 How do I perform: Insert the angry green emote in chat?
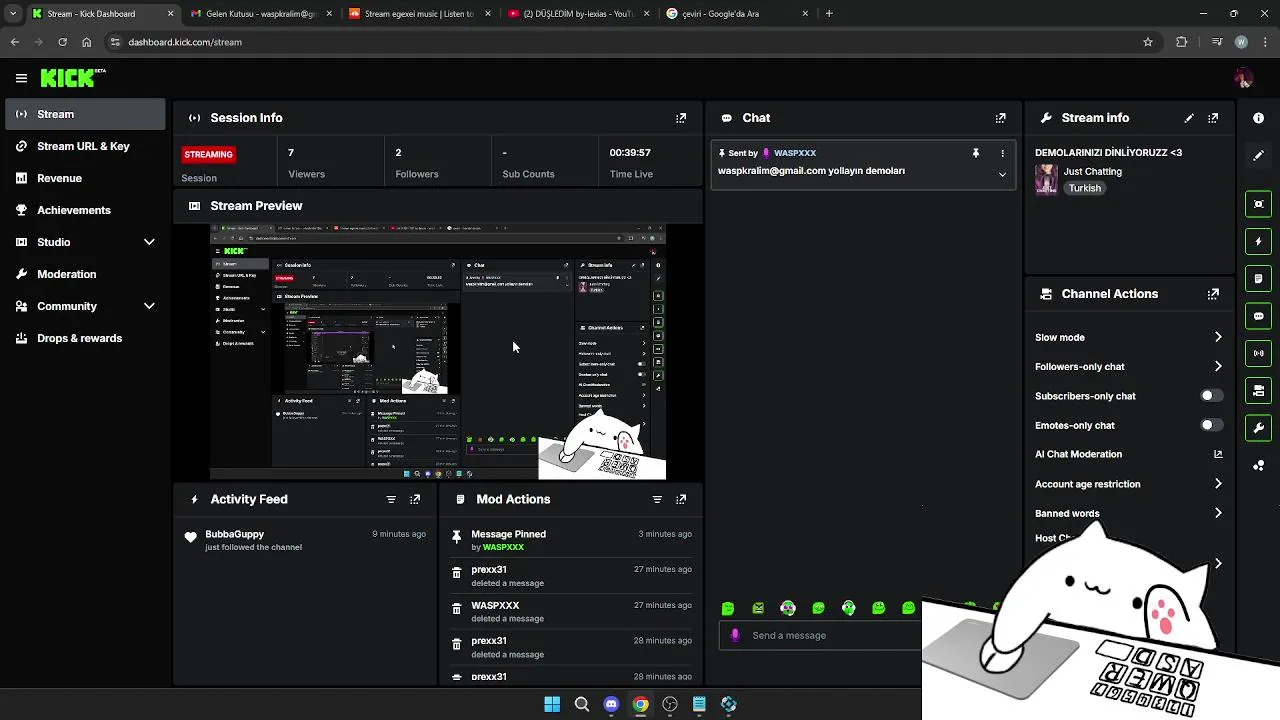[x=758, y=608]
